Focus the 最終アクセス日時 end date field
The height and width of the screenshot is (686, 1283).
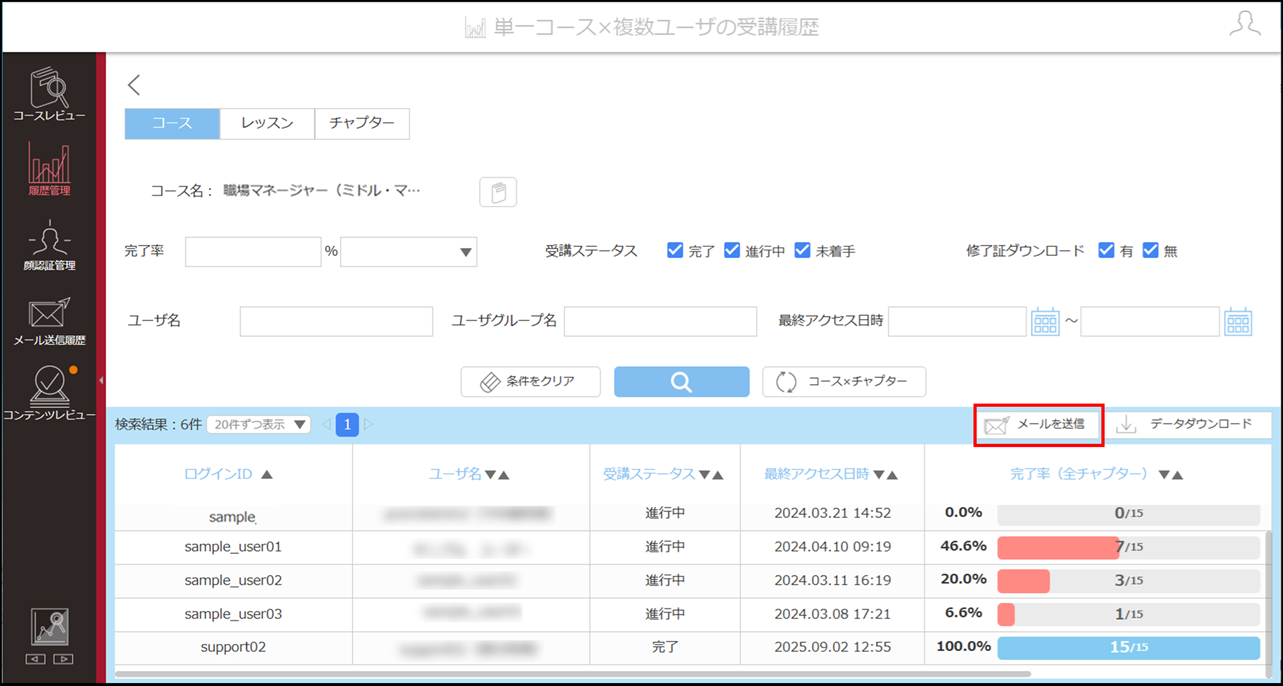point(1150,322)
